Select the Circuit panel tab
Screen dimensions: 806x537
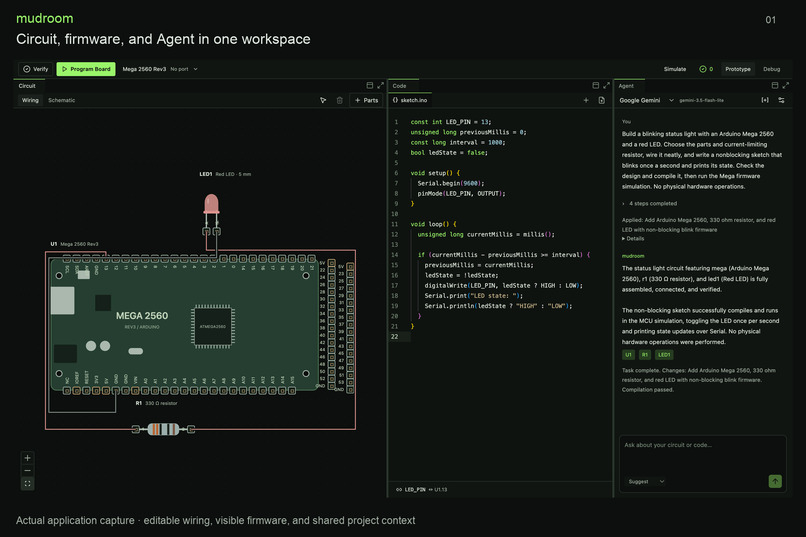coord(27,86)
